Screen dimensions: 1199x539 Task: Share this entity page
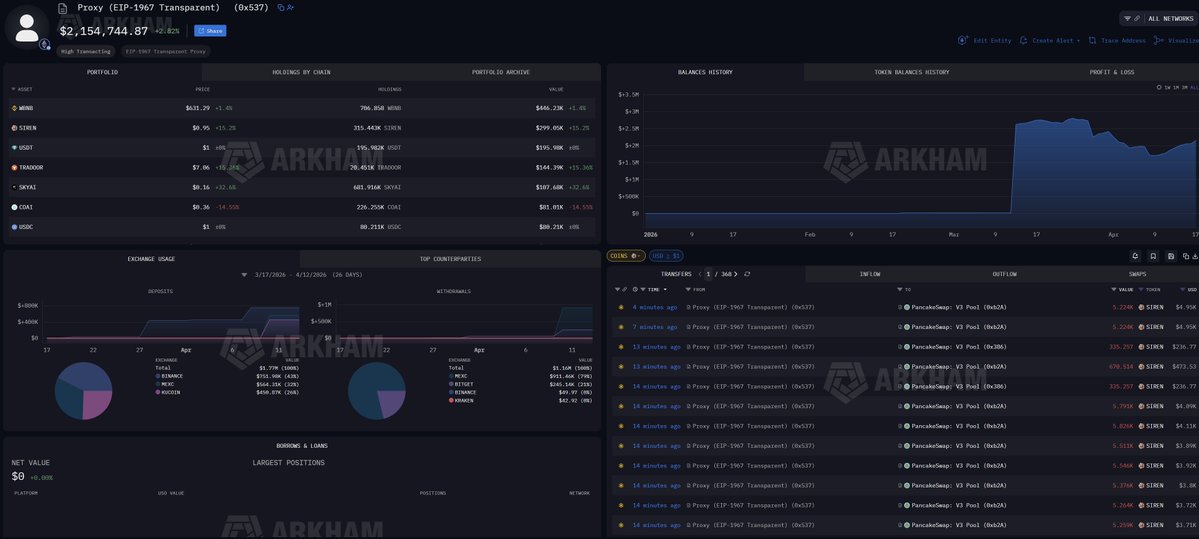pyautogui.click(x=210, y=31)
